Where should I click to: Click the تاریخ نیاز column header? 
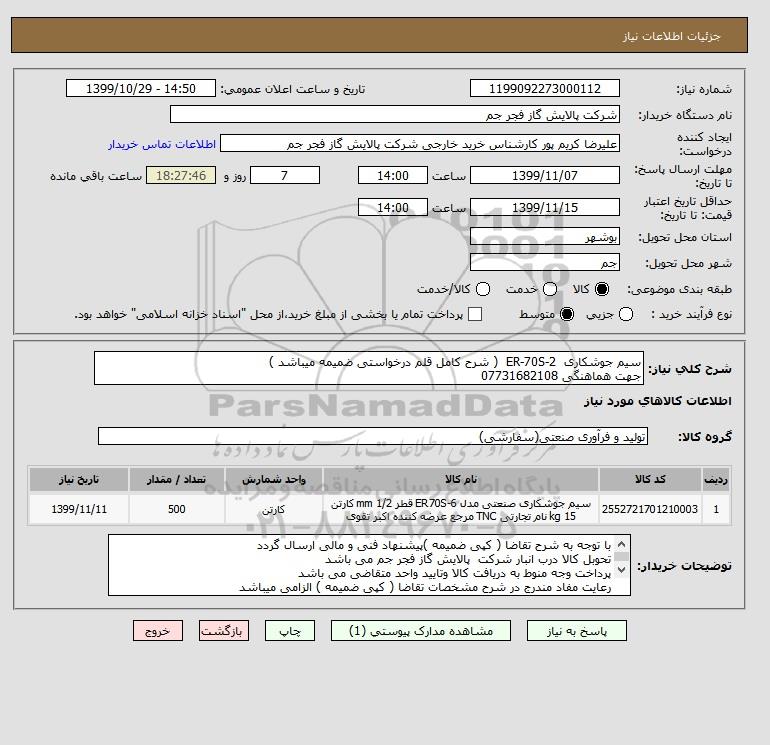tap(79, 479)
